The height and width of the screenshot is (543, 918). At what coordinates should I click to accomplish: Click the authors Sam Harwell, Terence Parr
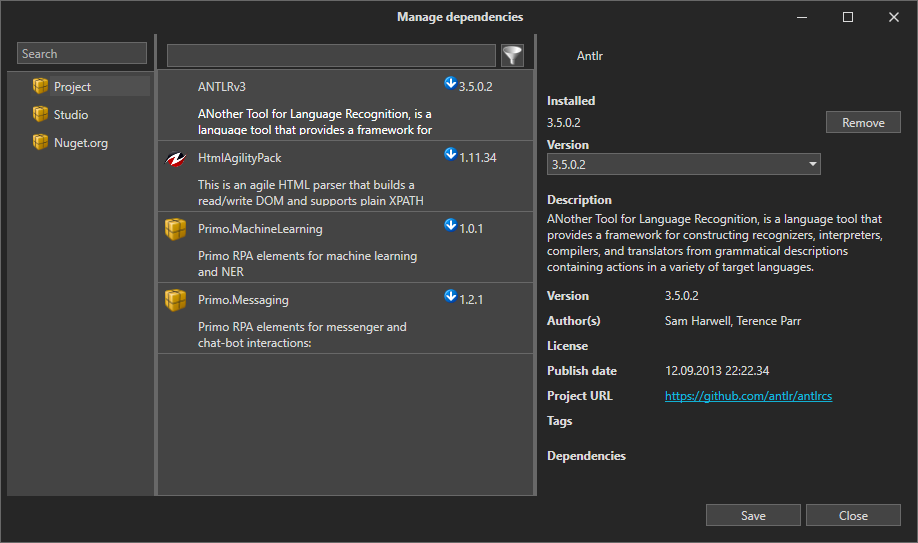(732, 321)
